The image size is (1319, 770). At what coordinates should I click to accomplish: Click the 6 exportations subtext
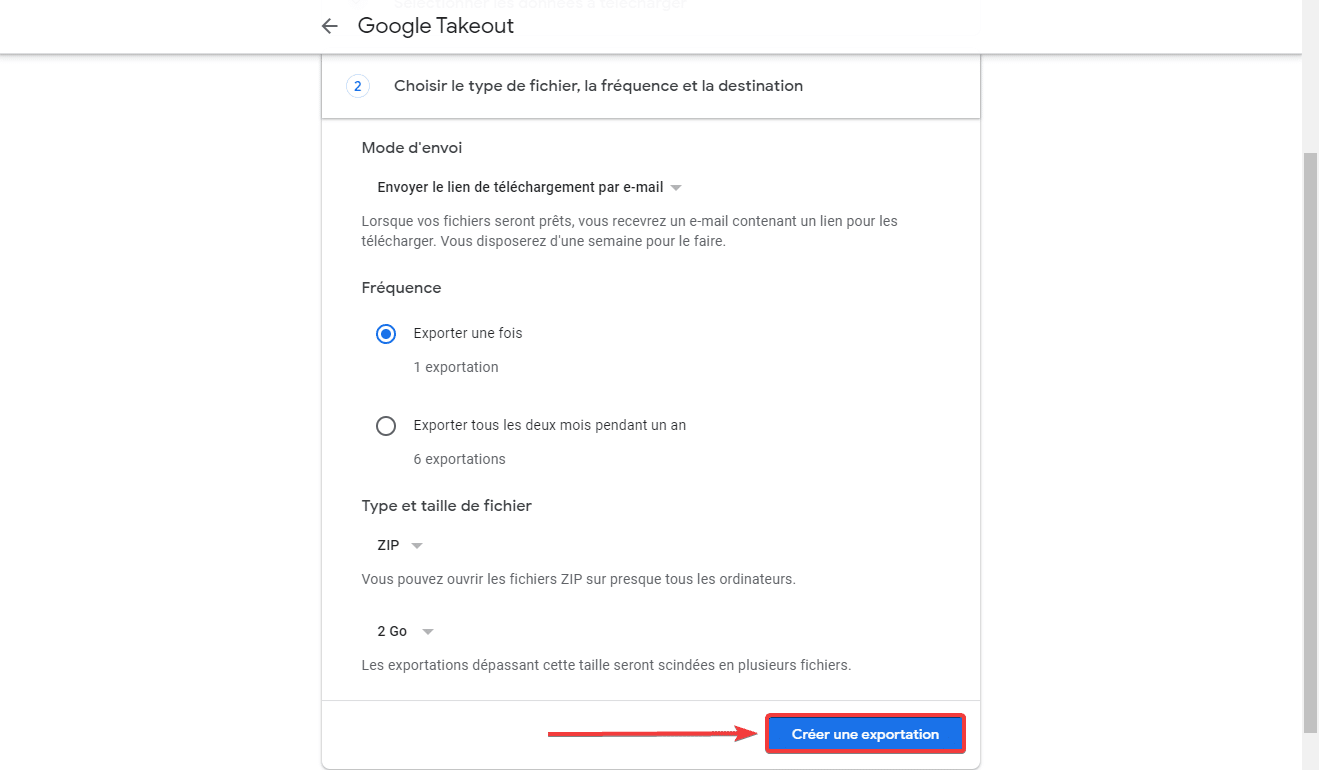click(460, 459)
